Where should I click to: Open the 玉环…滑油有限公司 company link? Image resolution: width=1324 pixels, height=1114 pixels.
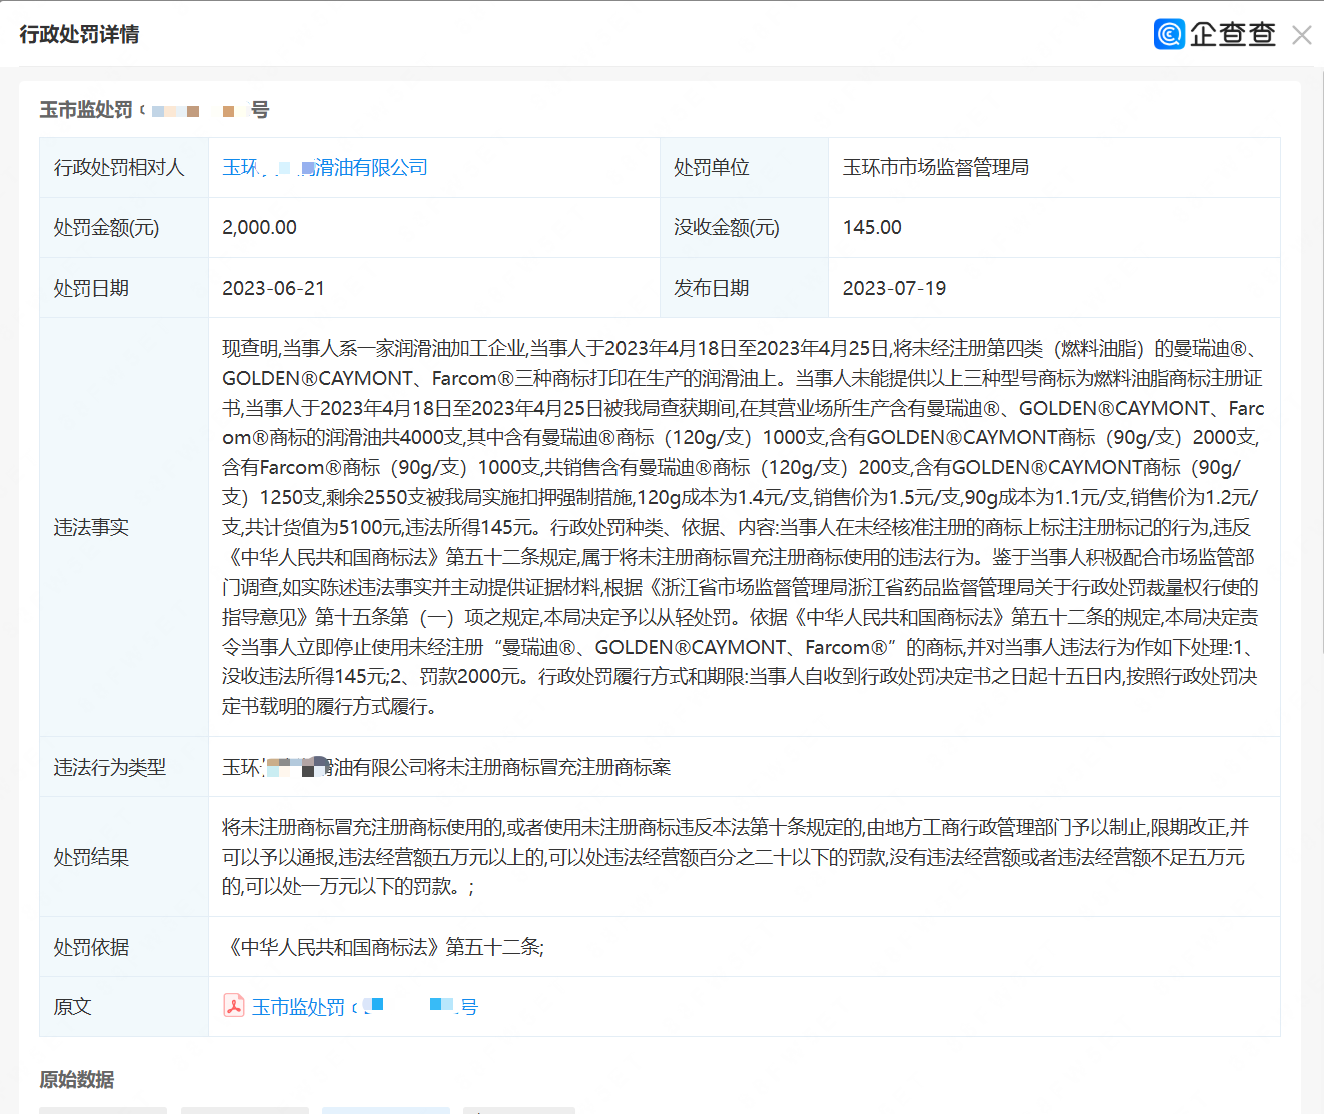point(325,167)
